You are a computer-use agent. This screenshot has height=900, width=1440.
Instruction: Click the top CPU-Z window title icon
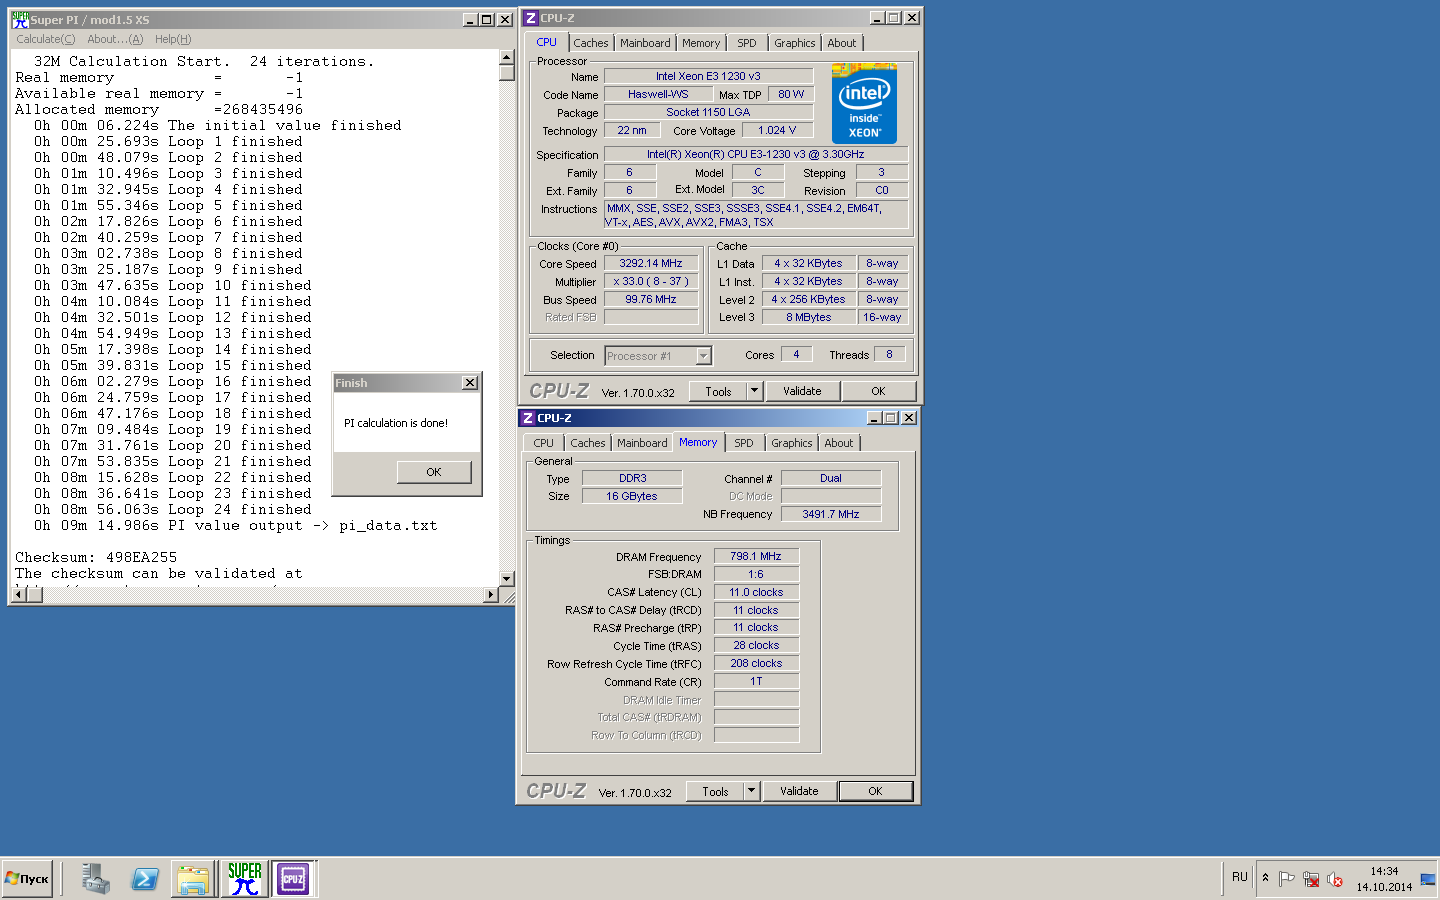pos(531,18)
